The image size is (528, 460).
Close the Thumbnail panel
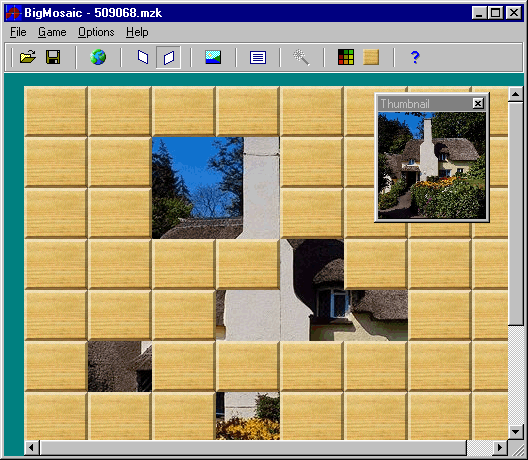coord(478,103)
